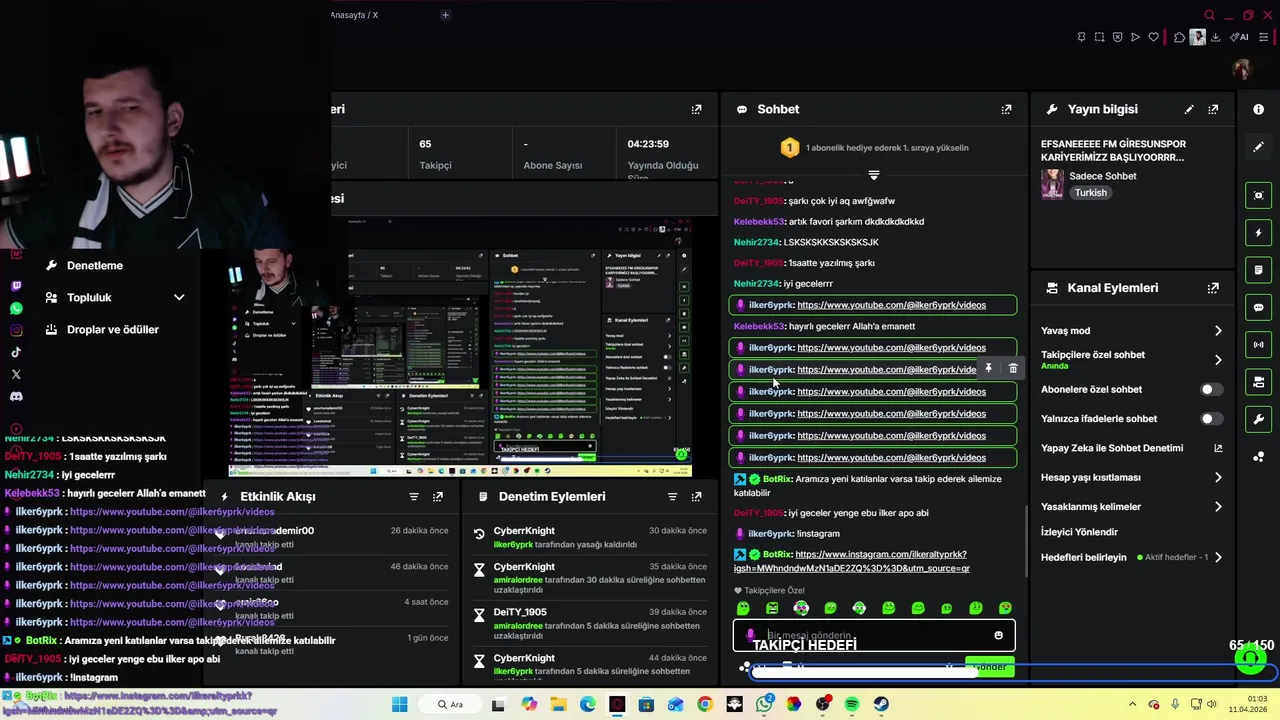
Task: Click the chat message input field
Action: (x=874, y=635)
